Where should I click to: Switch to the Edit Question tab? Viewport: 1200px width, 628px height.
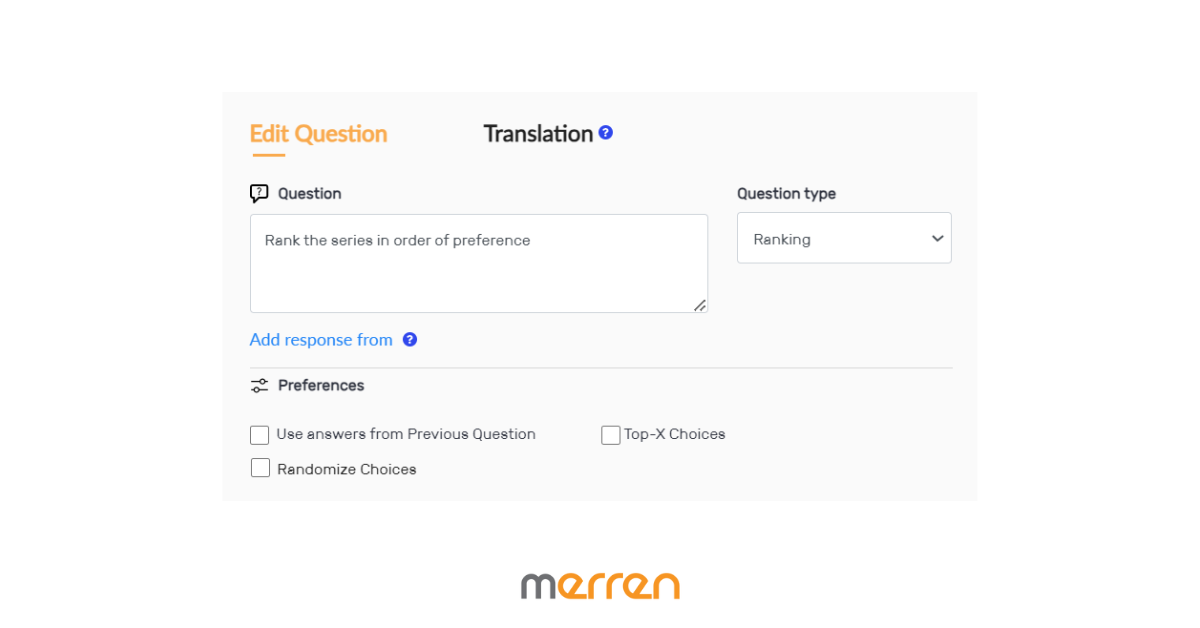pos(318,134)
